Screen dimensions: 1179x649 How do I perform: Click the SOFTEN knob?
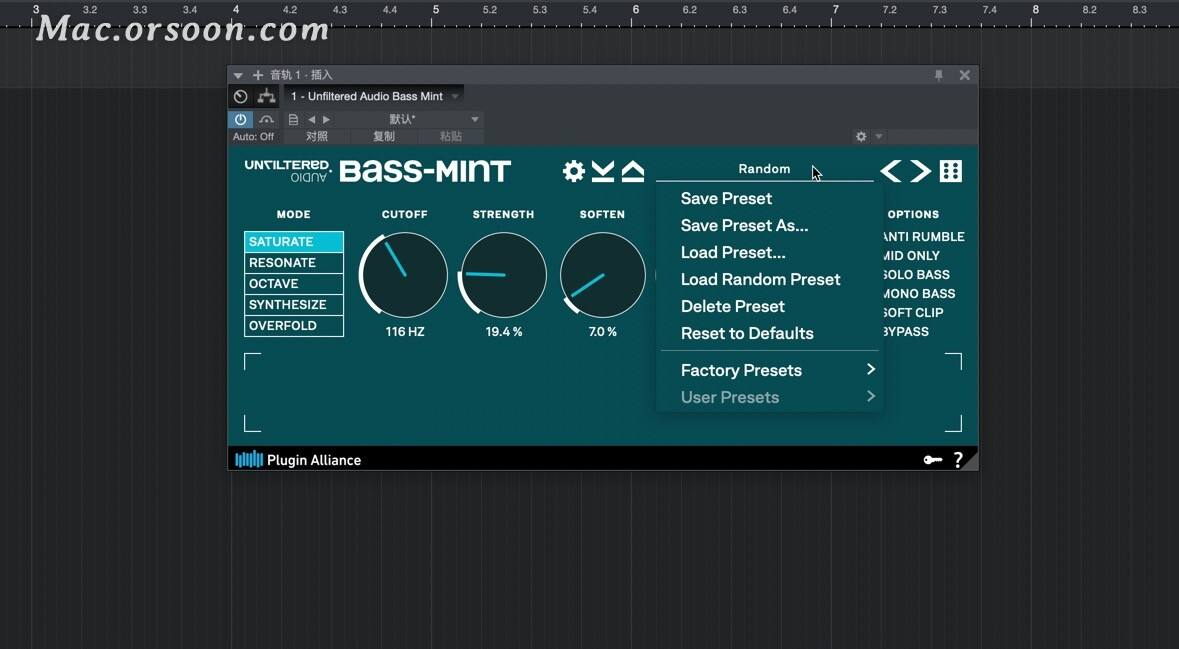[x=602, y=274]
